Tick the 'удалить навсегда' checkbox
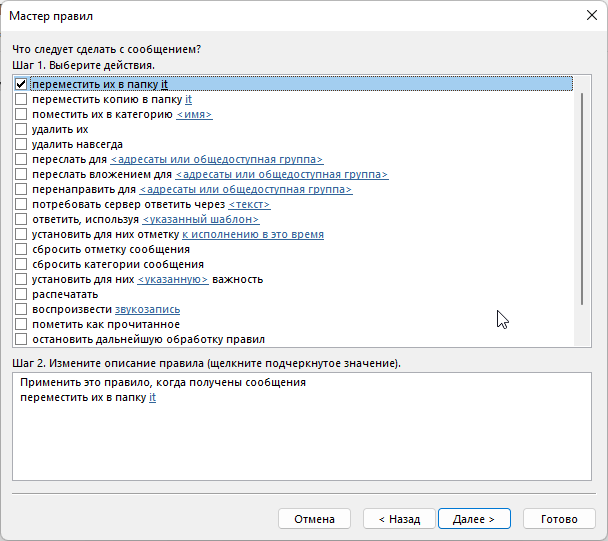This screenshot has width=608, height=541. (21, 145)
